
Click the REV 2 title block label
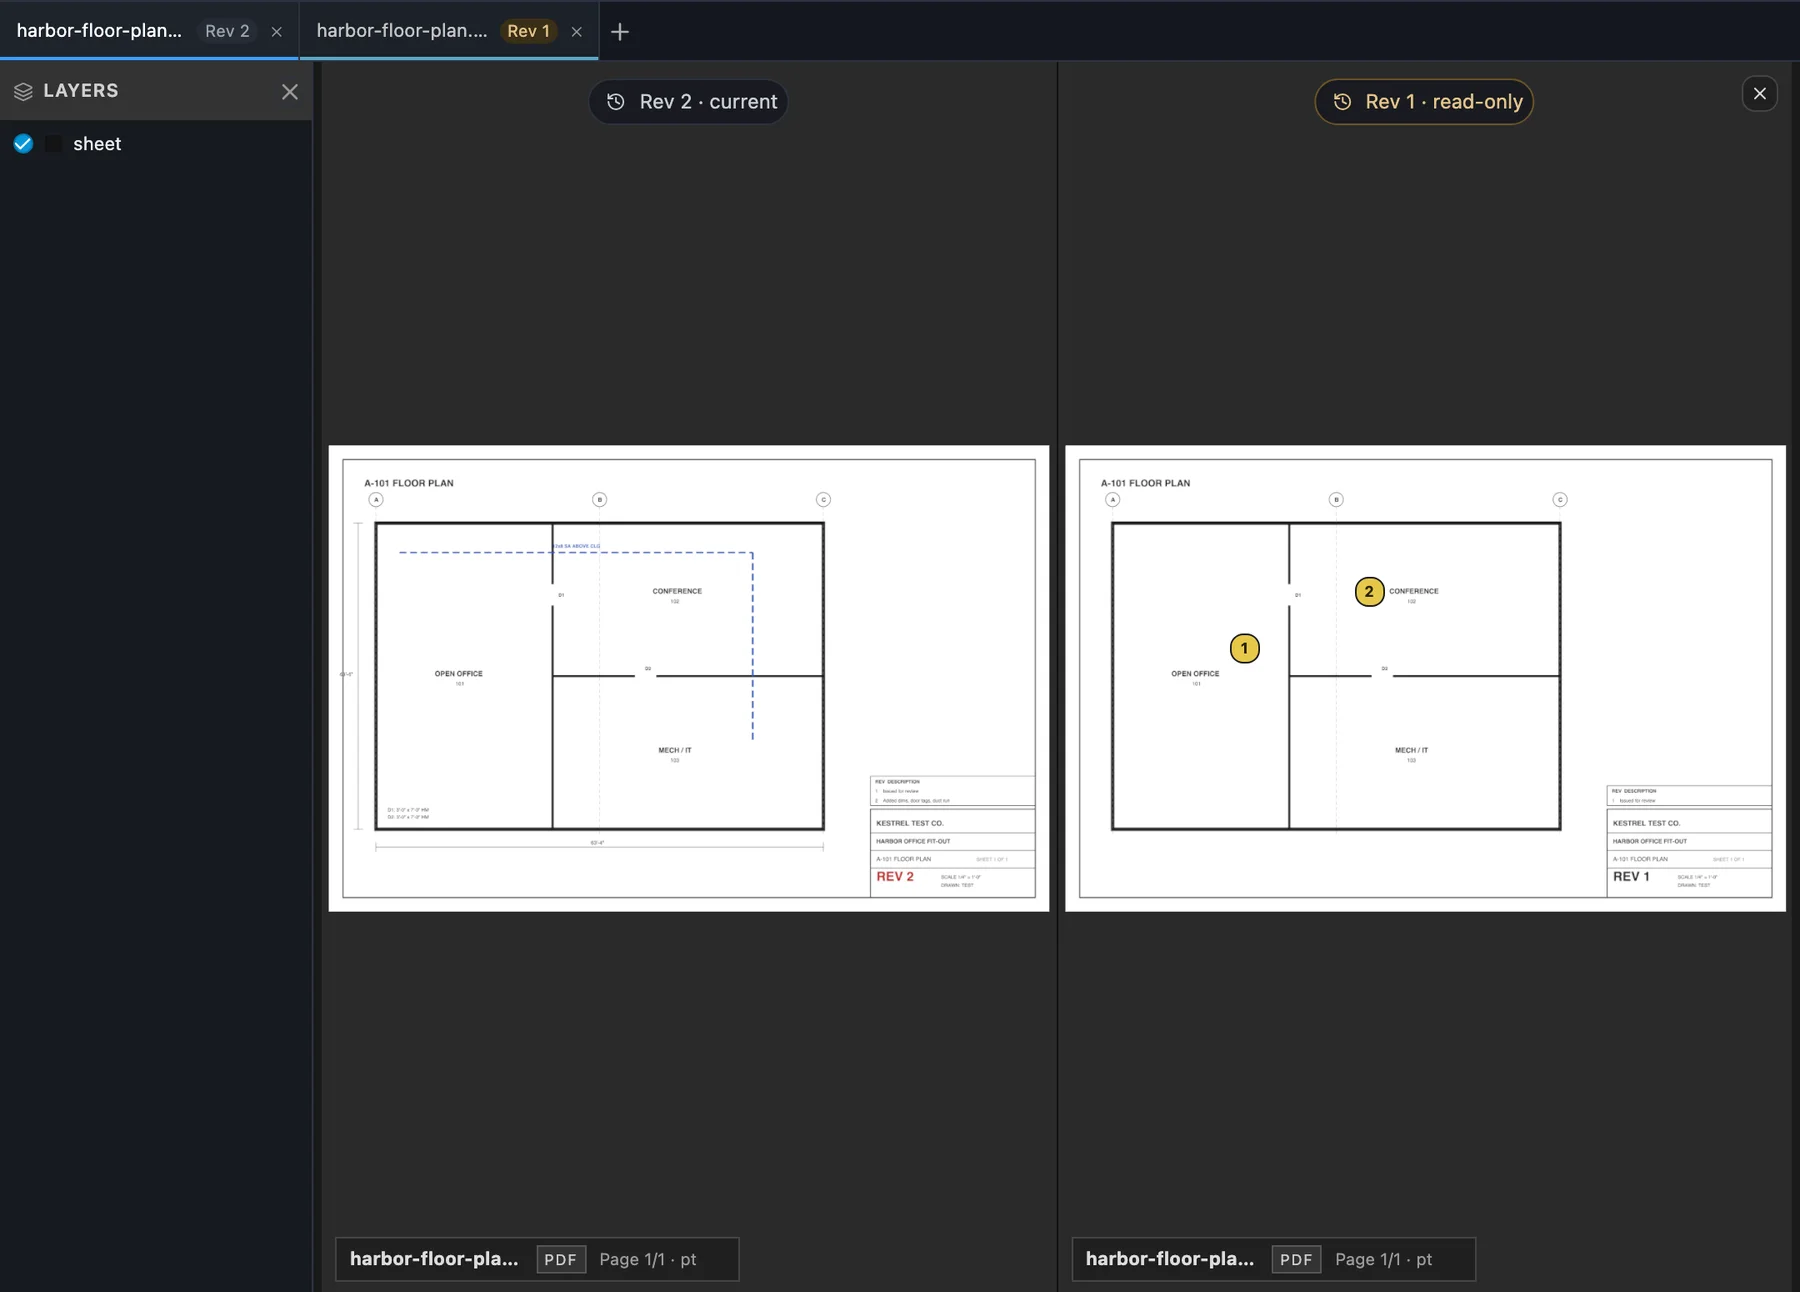895,877
